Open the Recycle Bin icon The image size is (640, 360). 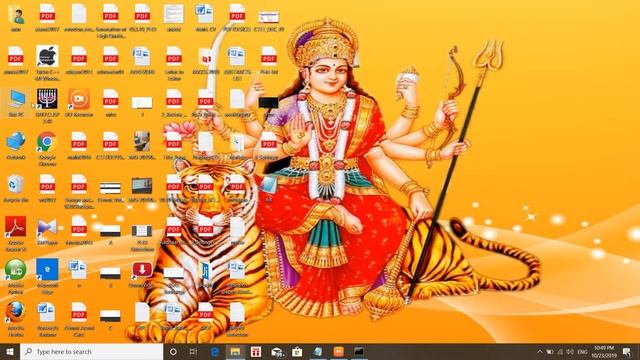(16, 184)
